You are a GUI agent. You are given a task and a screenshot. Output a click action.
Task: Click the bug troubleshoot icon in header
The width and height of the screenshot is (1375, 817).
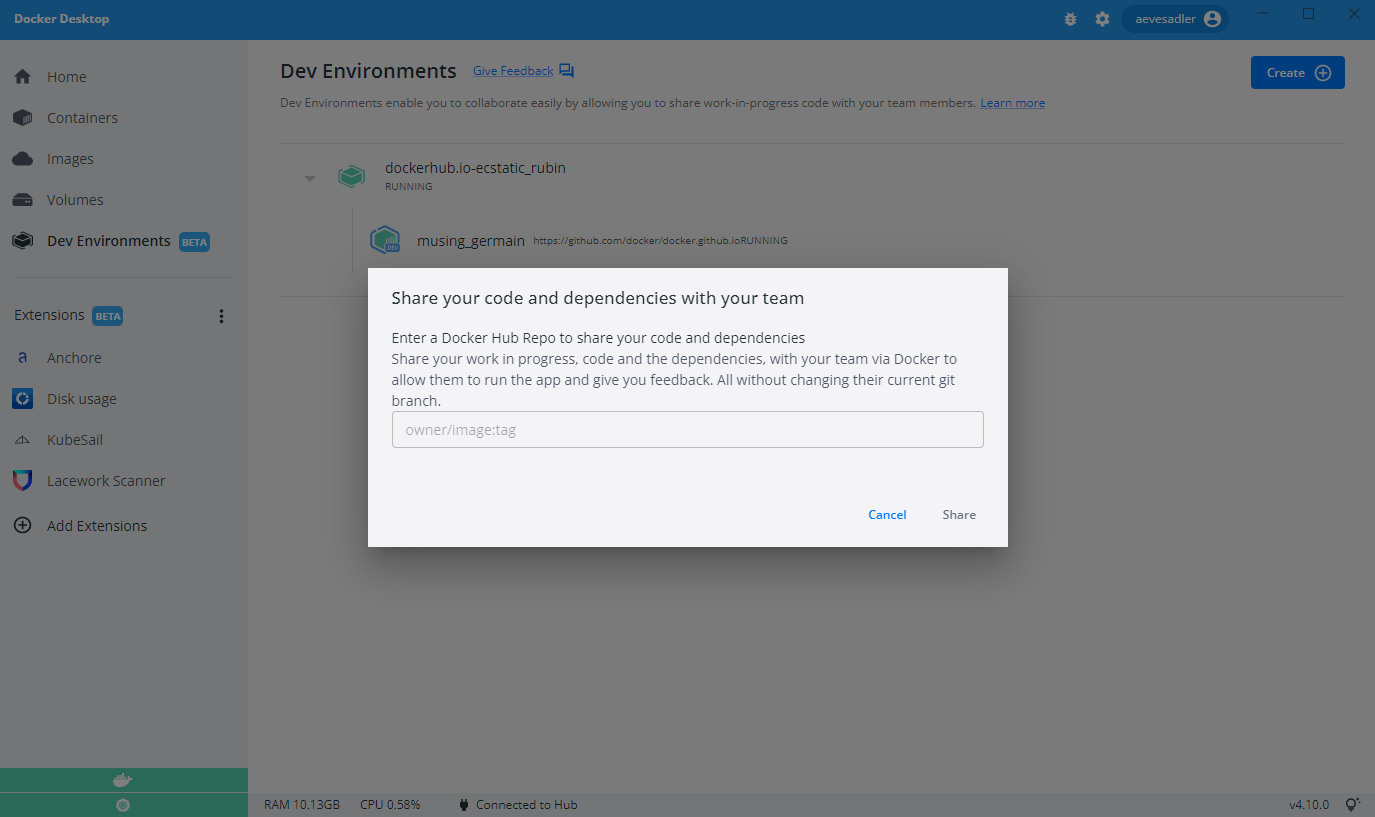point(1071,19)
